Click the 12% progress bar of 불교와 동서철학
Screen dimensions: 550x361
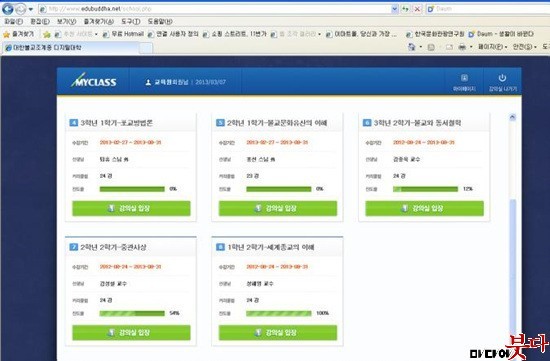(425, 189)
